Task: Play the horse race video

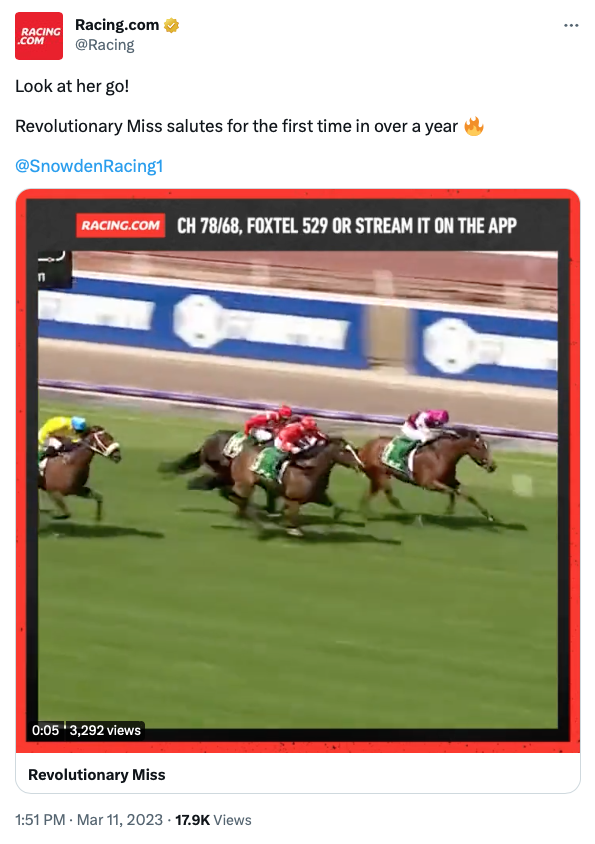Action: tap(298, 471)
